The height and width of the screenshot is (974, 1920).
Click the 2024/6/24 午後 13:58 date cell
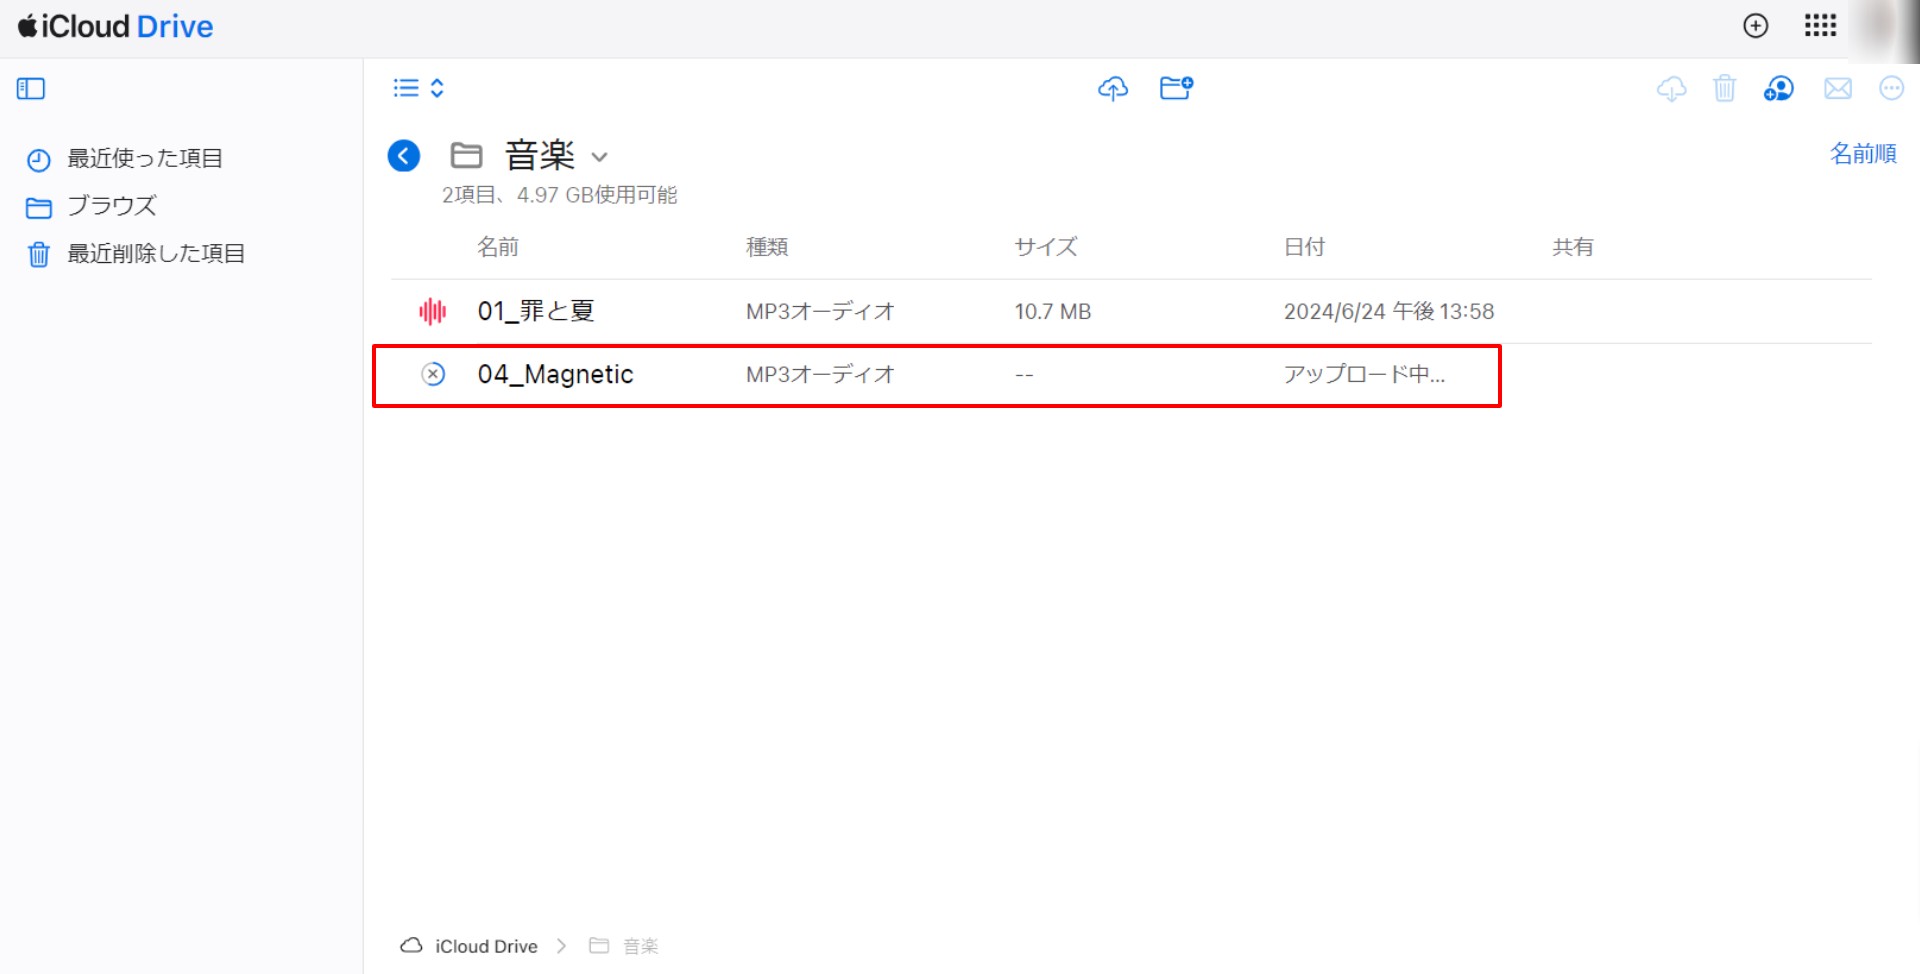tap(1388, 312)
